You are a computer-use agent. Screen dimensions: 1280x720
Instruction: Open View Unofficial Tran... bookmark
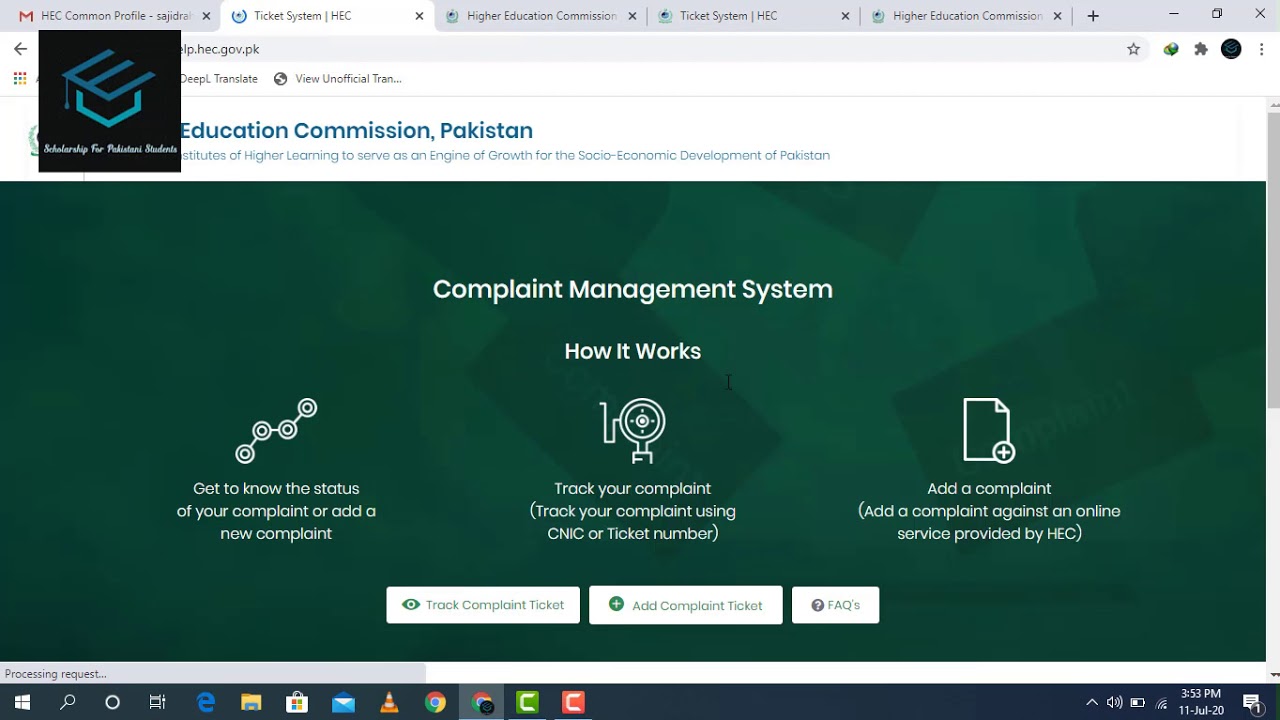point(338,79)
